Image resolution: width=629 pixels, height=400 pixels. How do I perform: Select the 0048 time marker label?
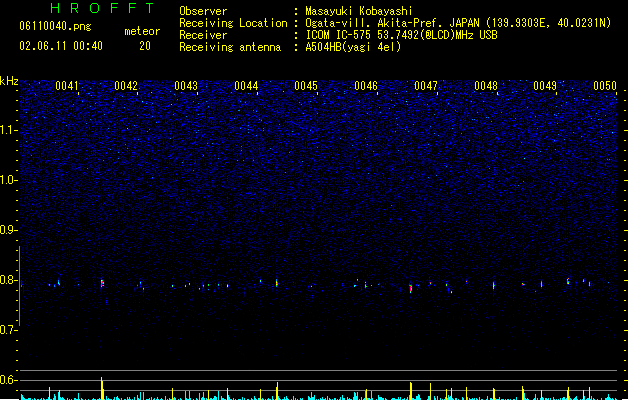(486, 86)
